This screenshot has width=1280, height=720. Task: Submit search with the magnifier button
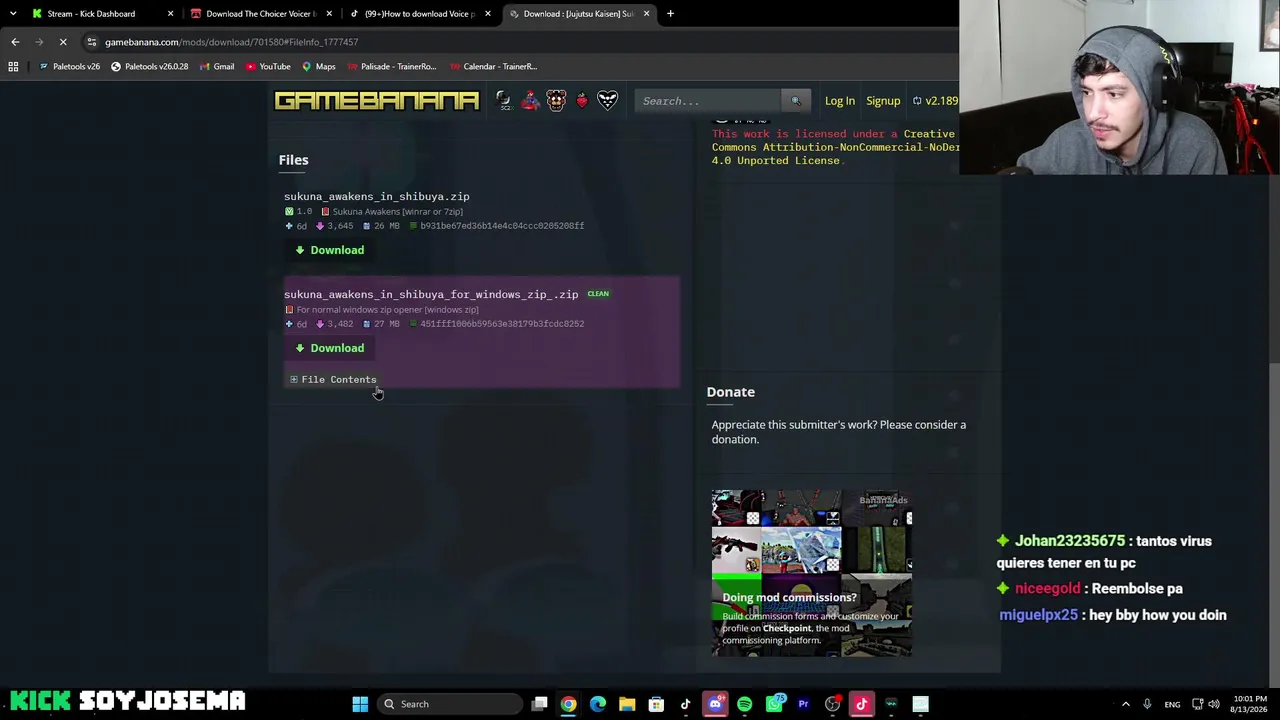(x=796, y=101)
